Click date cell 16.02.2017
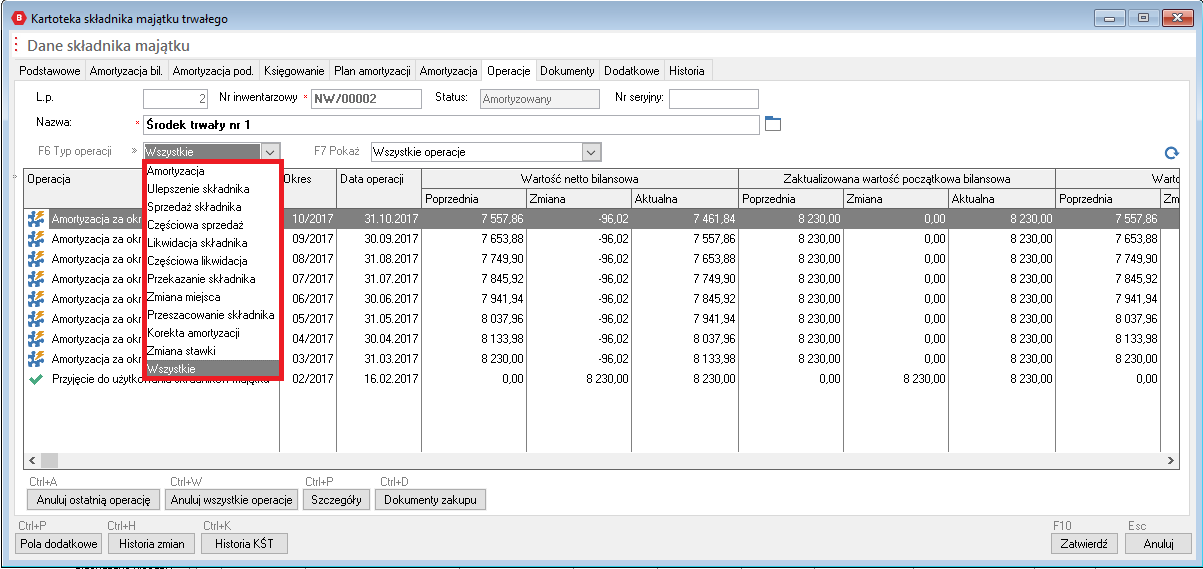The image size is (1203, 569). pos(379,379)
